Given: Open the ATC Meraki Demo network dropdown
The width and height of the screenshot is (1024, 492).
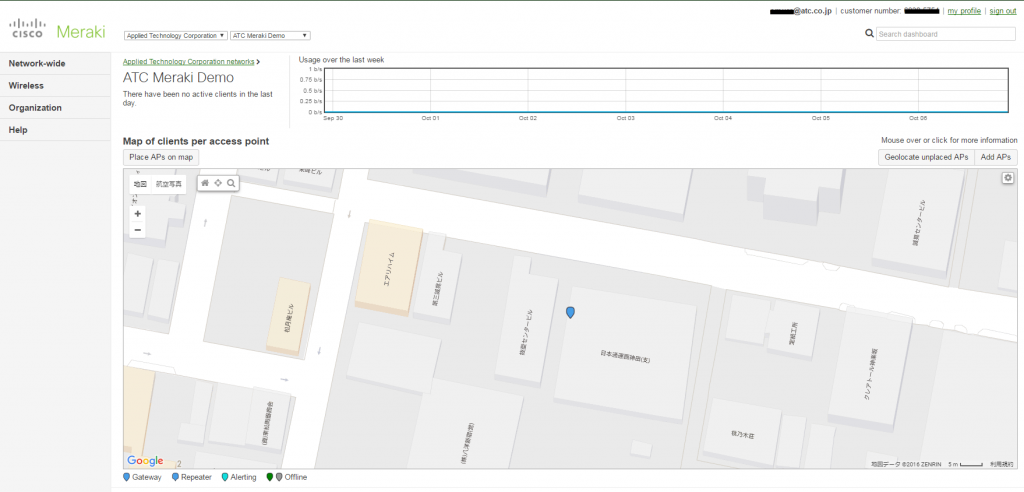Looking at the screenshot, I should pos(270,36).
